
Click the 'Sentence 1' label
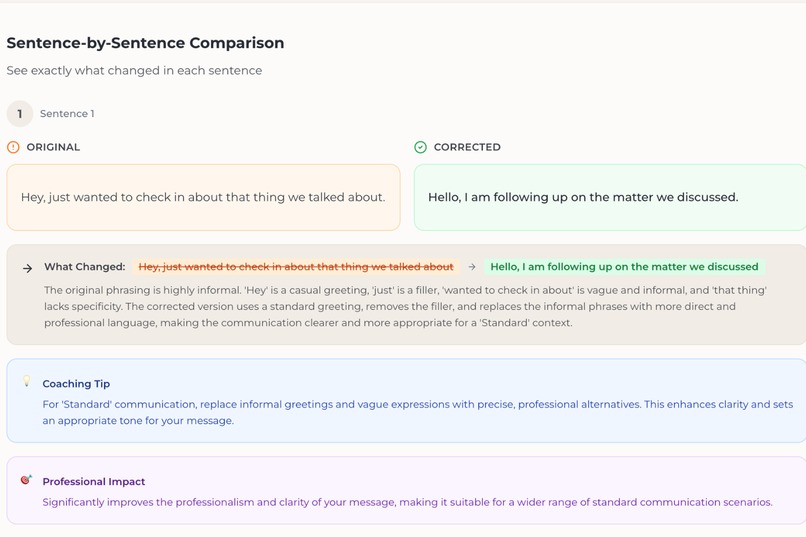pos(67,114)
